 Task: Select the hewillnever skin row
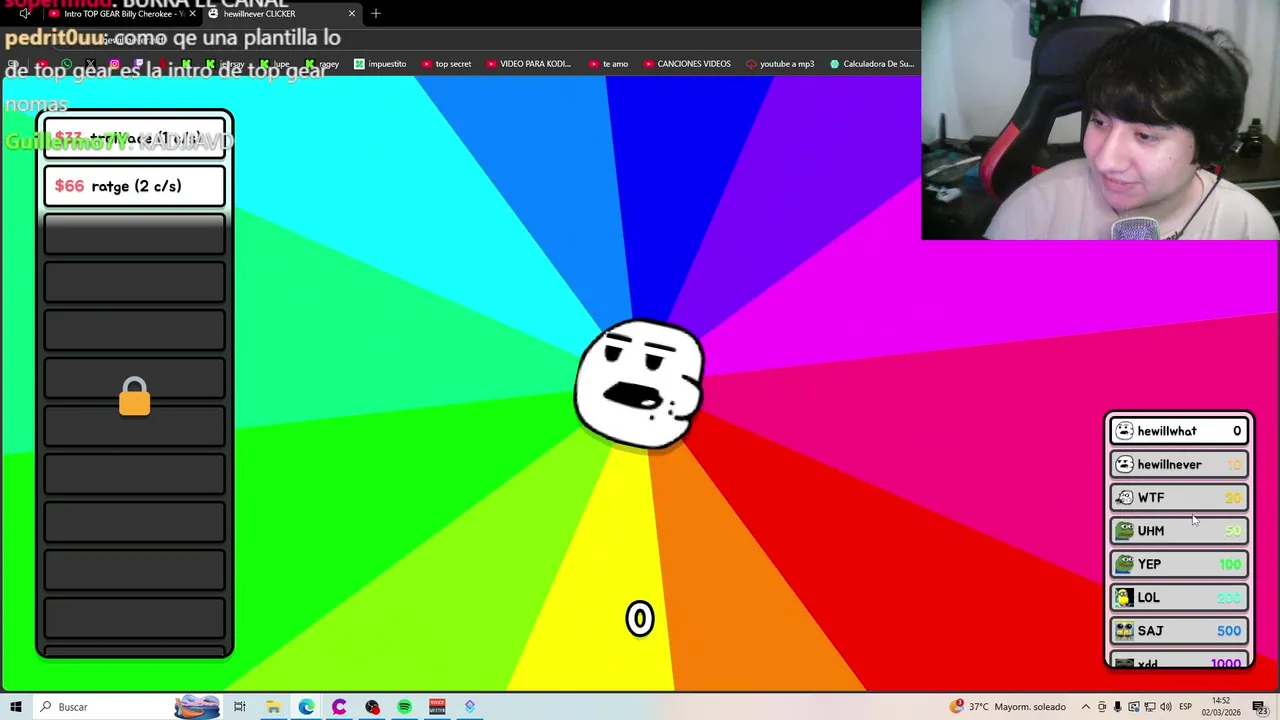tap(1179, 464)
